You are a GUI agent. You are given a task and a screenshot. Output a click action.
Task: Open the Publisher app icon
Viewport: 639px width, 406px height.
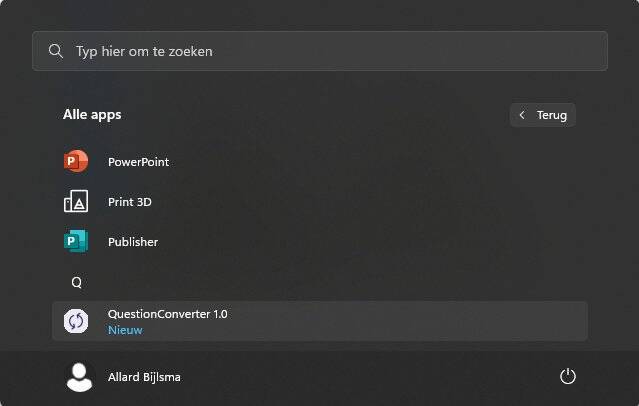(76, 241)
